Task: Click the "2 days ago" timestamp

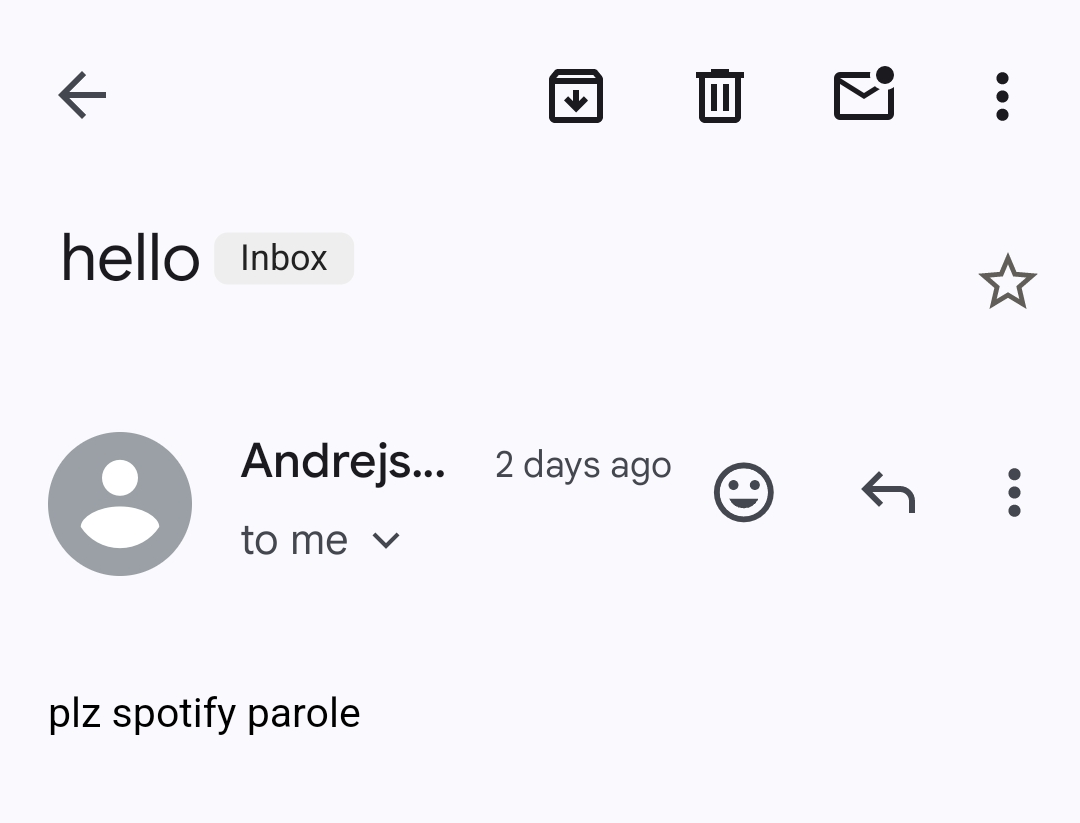Action: tap(583, 466)
